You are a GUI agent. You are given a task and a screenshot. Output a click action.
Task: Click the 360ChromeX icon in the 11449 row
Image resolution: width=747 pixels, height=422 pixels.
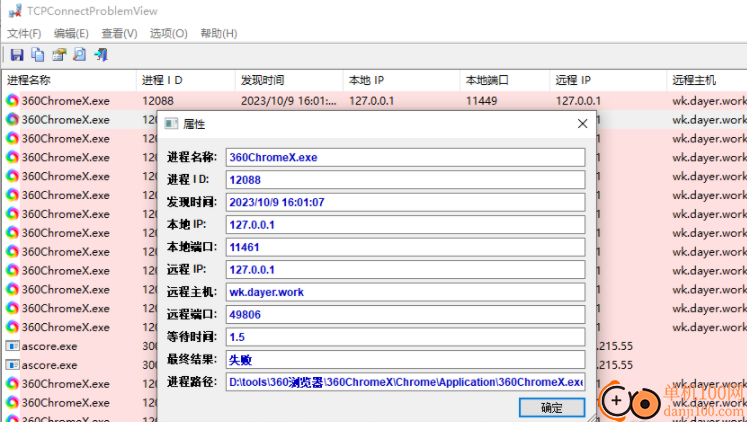(12, 100)
